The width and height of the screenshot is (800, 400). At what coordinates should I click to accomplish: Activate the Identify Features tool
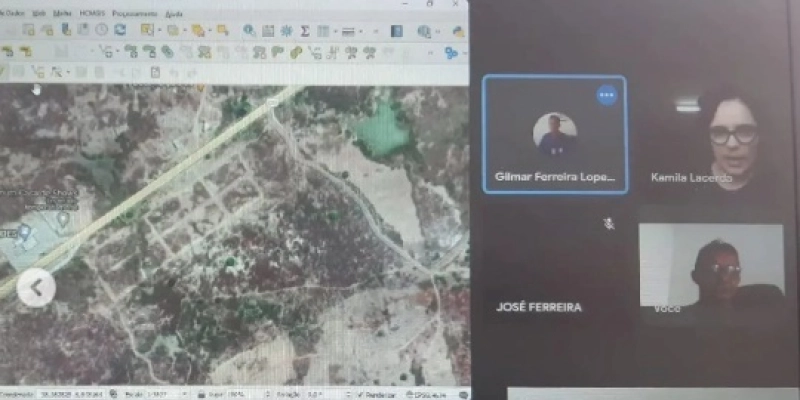coord(249,31)
